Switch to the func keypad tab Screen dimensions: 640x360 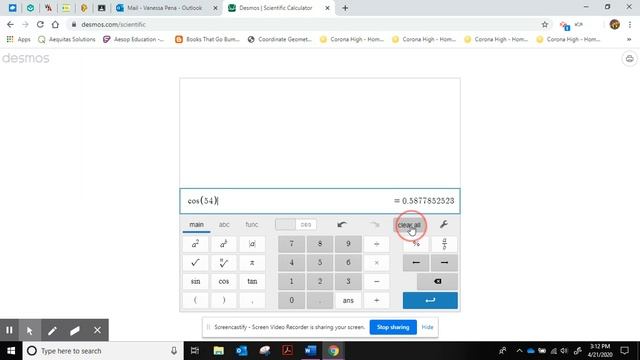click(252, 224)
